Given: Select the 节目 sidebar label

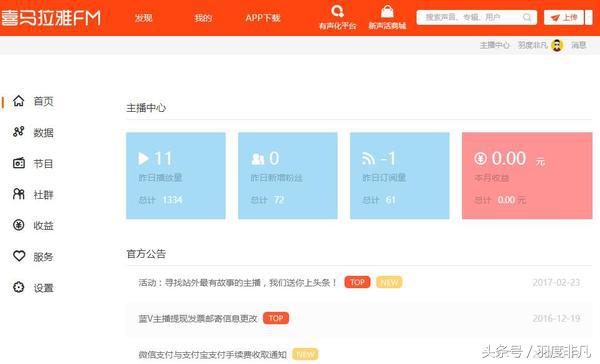Looking at the screenshot, I should point(43,164).
